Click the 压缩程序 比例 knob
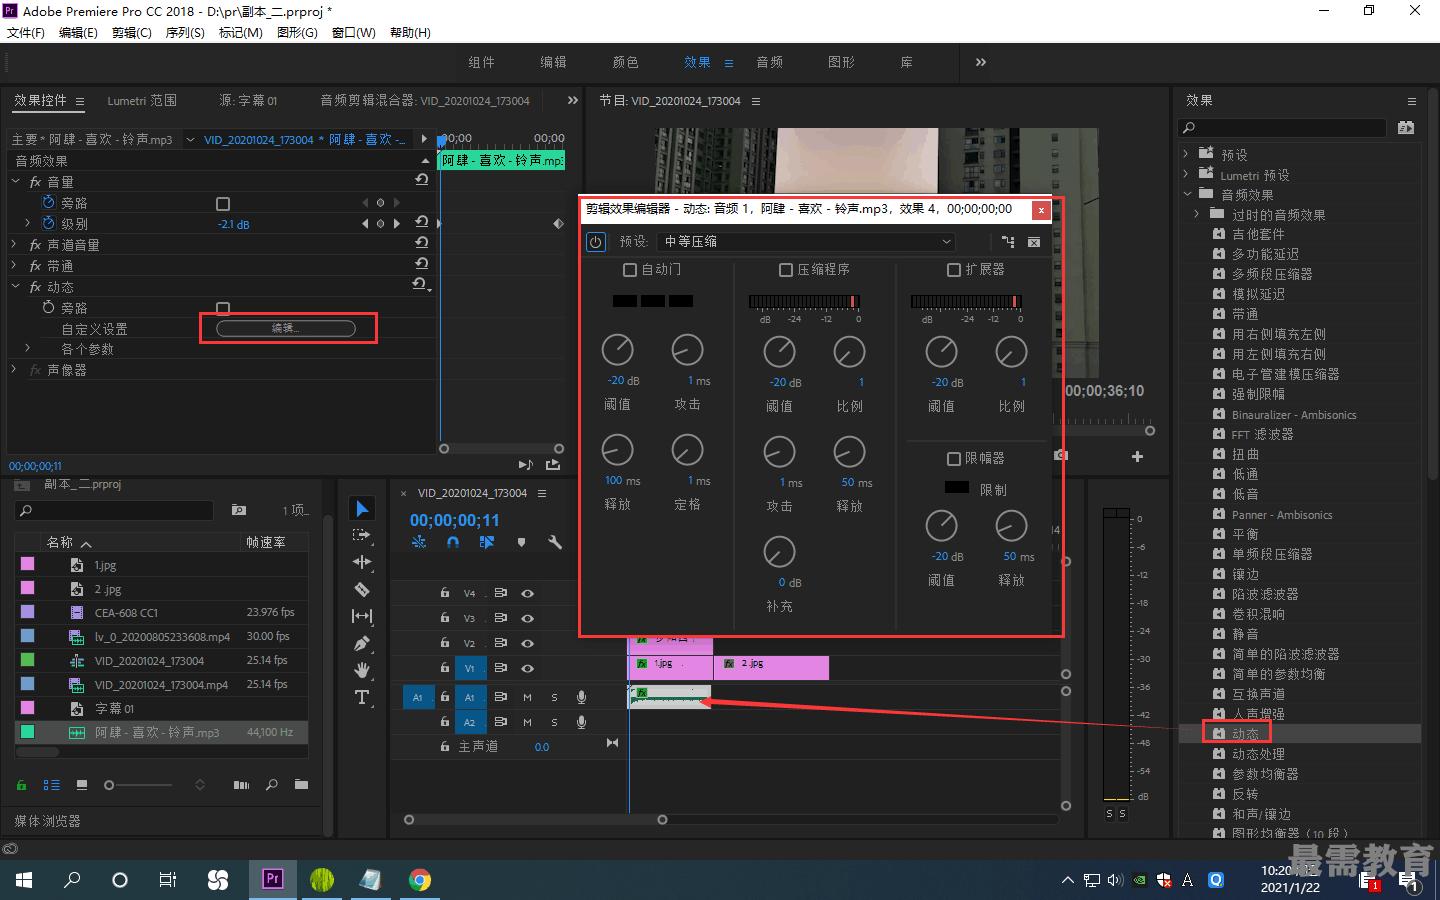The height and width of the screenshot is (900, 1440). point(849,352)
